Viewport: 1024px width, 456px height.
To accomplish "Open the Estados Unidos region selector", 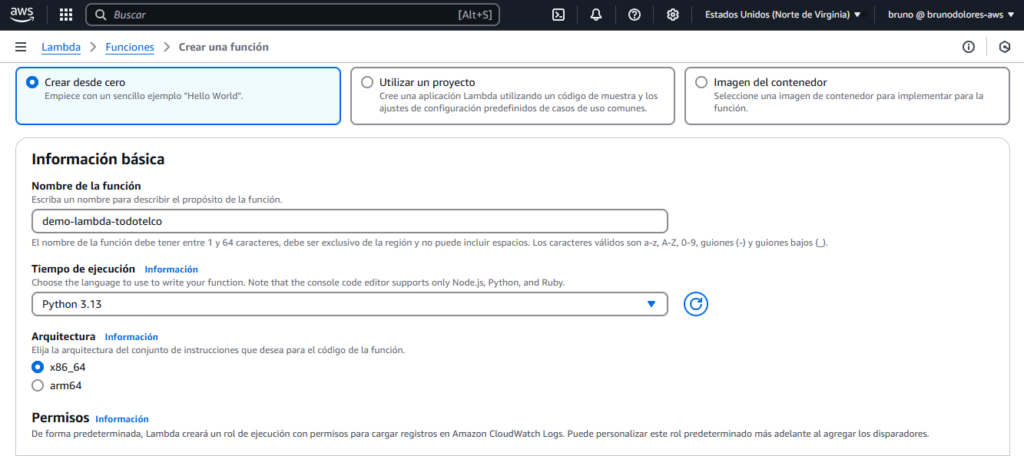I will pos(782,15).
